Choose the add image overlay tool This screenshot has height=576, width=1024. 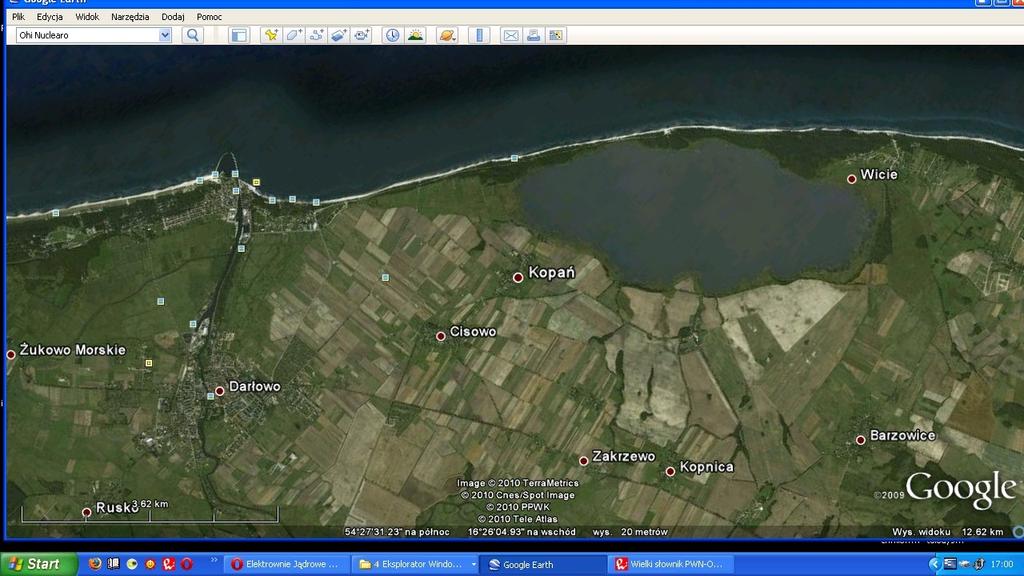(338, 35)
